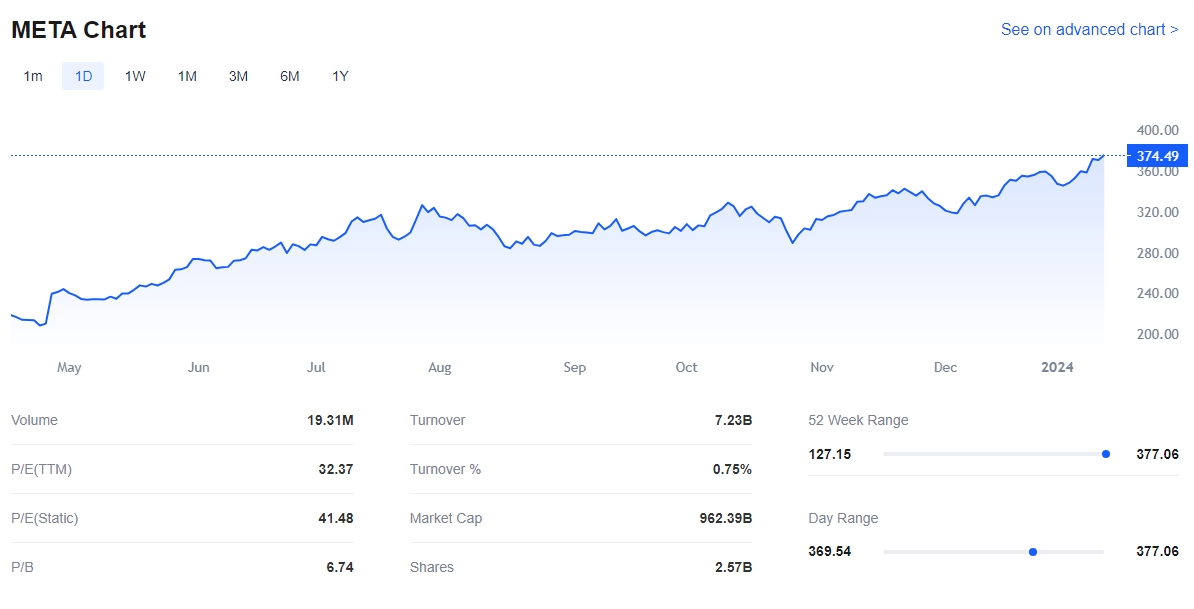Switch chart to 1M interval
This screenshot has height=609, width=1194.
[187, 76]
